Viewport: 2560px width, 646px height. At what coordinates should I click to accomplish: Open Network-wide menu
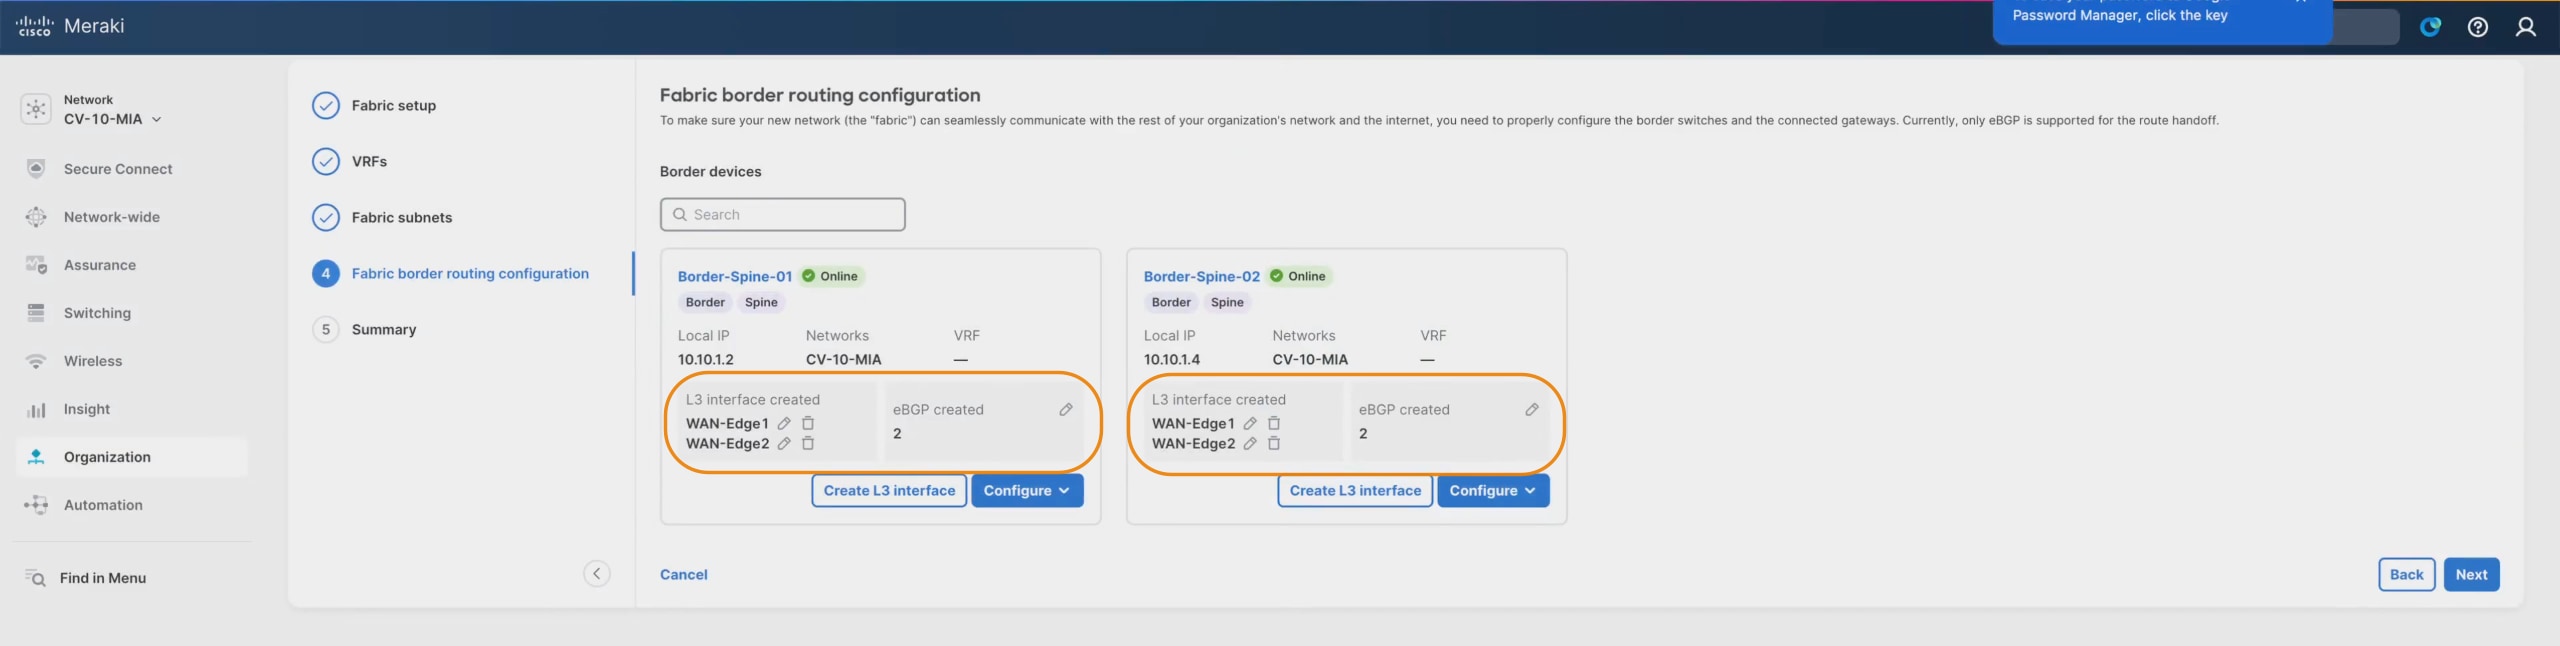tap(112, 217)
